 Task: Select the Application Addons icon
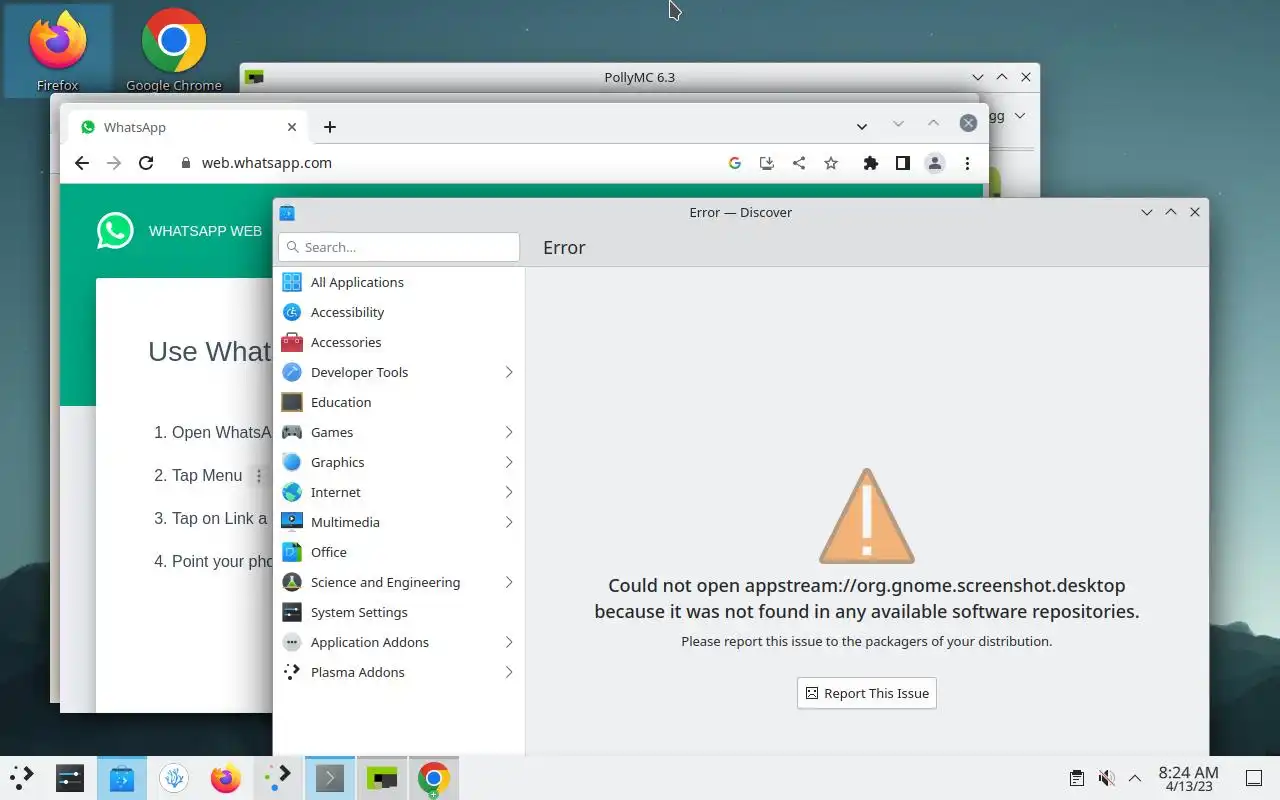click(x=292, y=642)
